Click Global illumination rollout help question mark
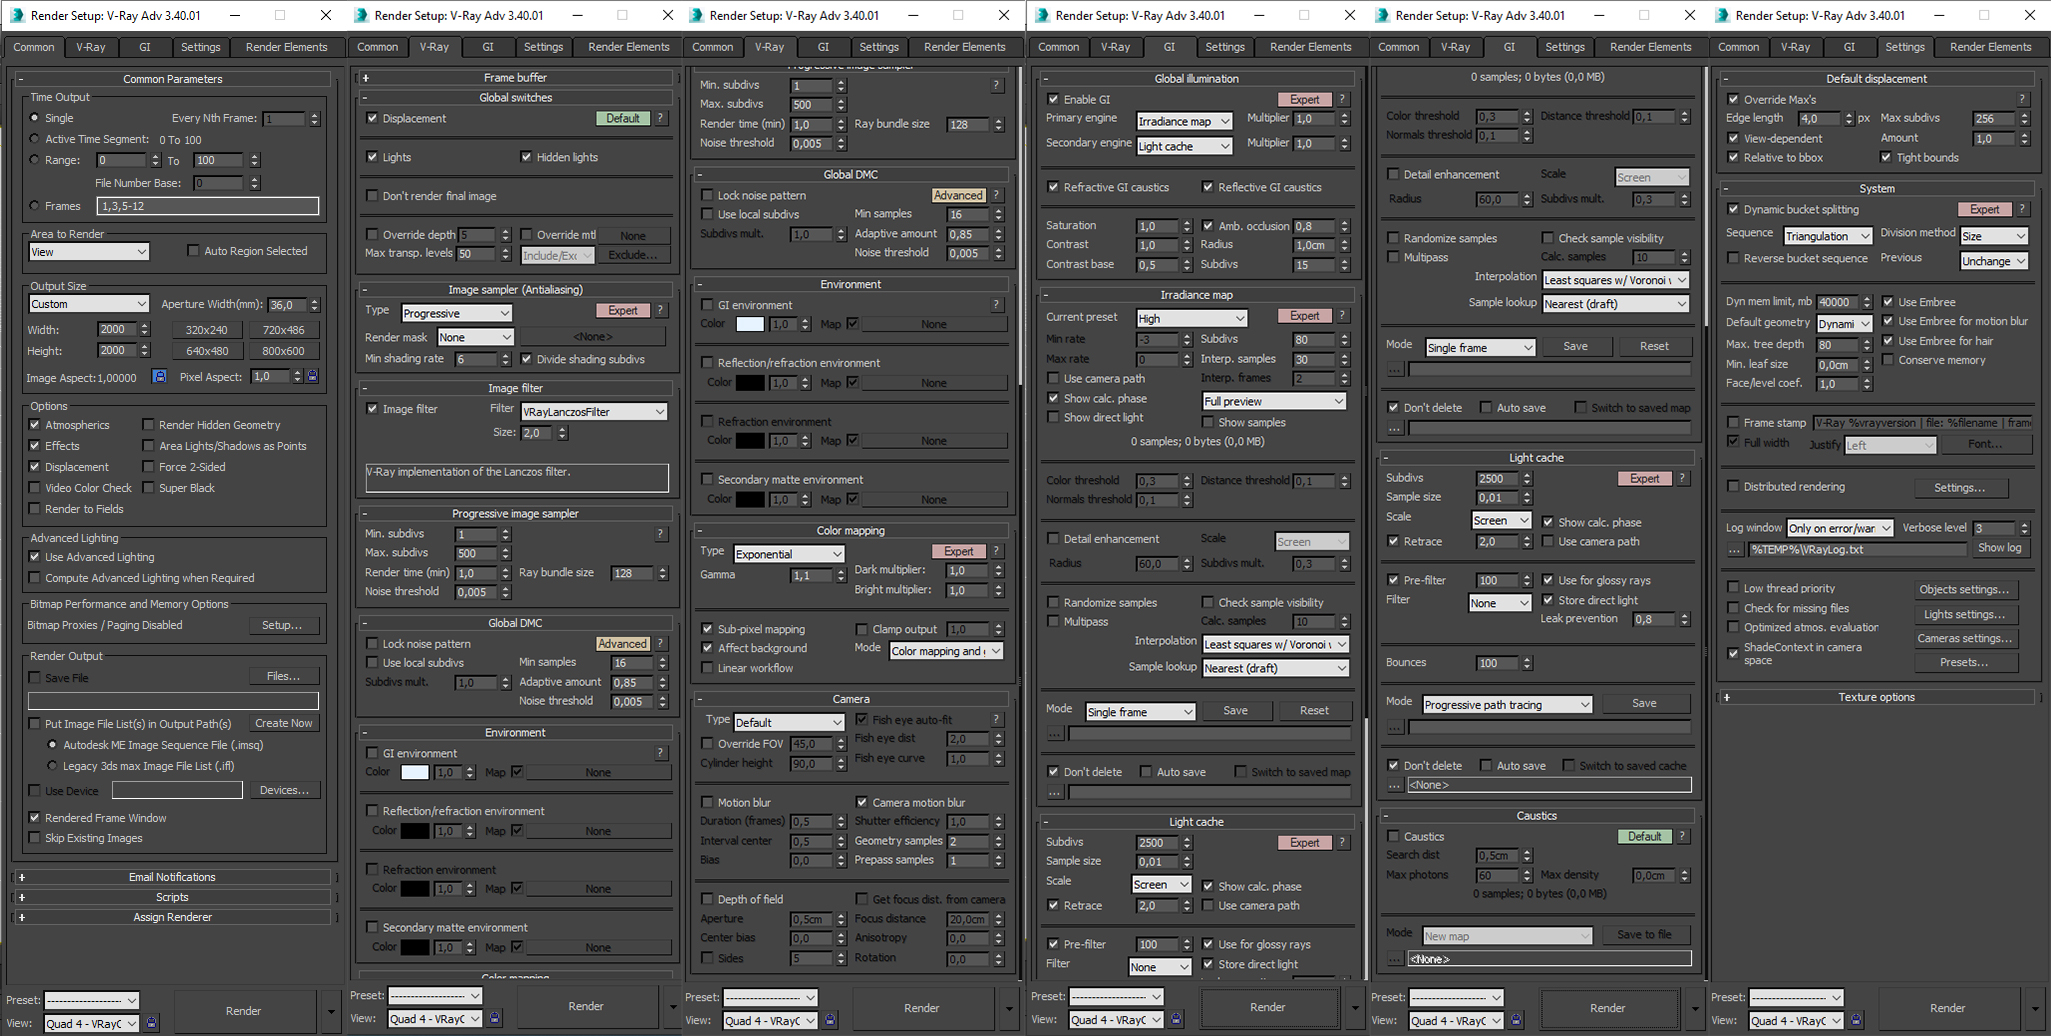The width and height of the screenshot is (2051, 1036). pyautogui.click(x=1343, y=99)
